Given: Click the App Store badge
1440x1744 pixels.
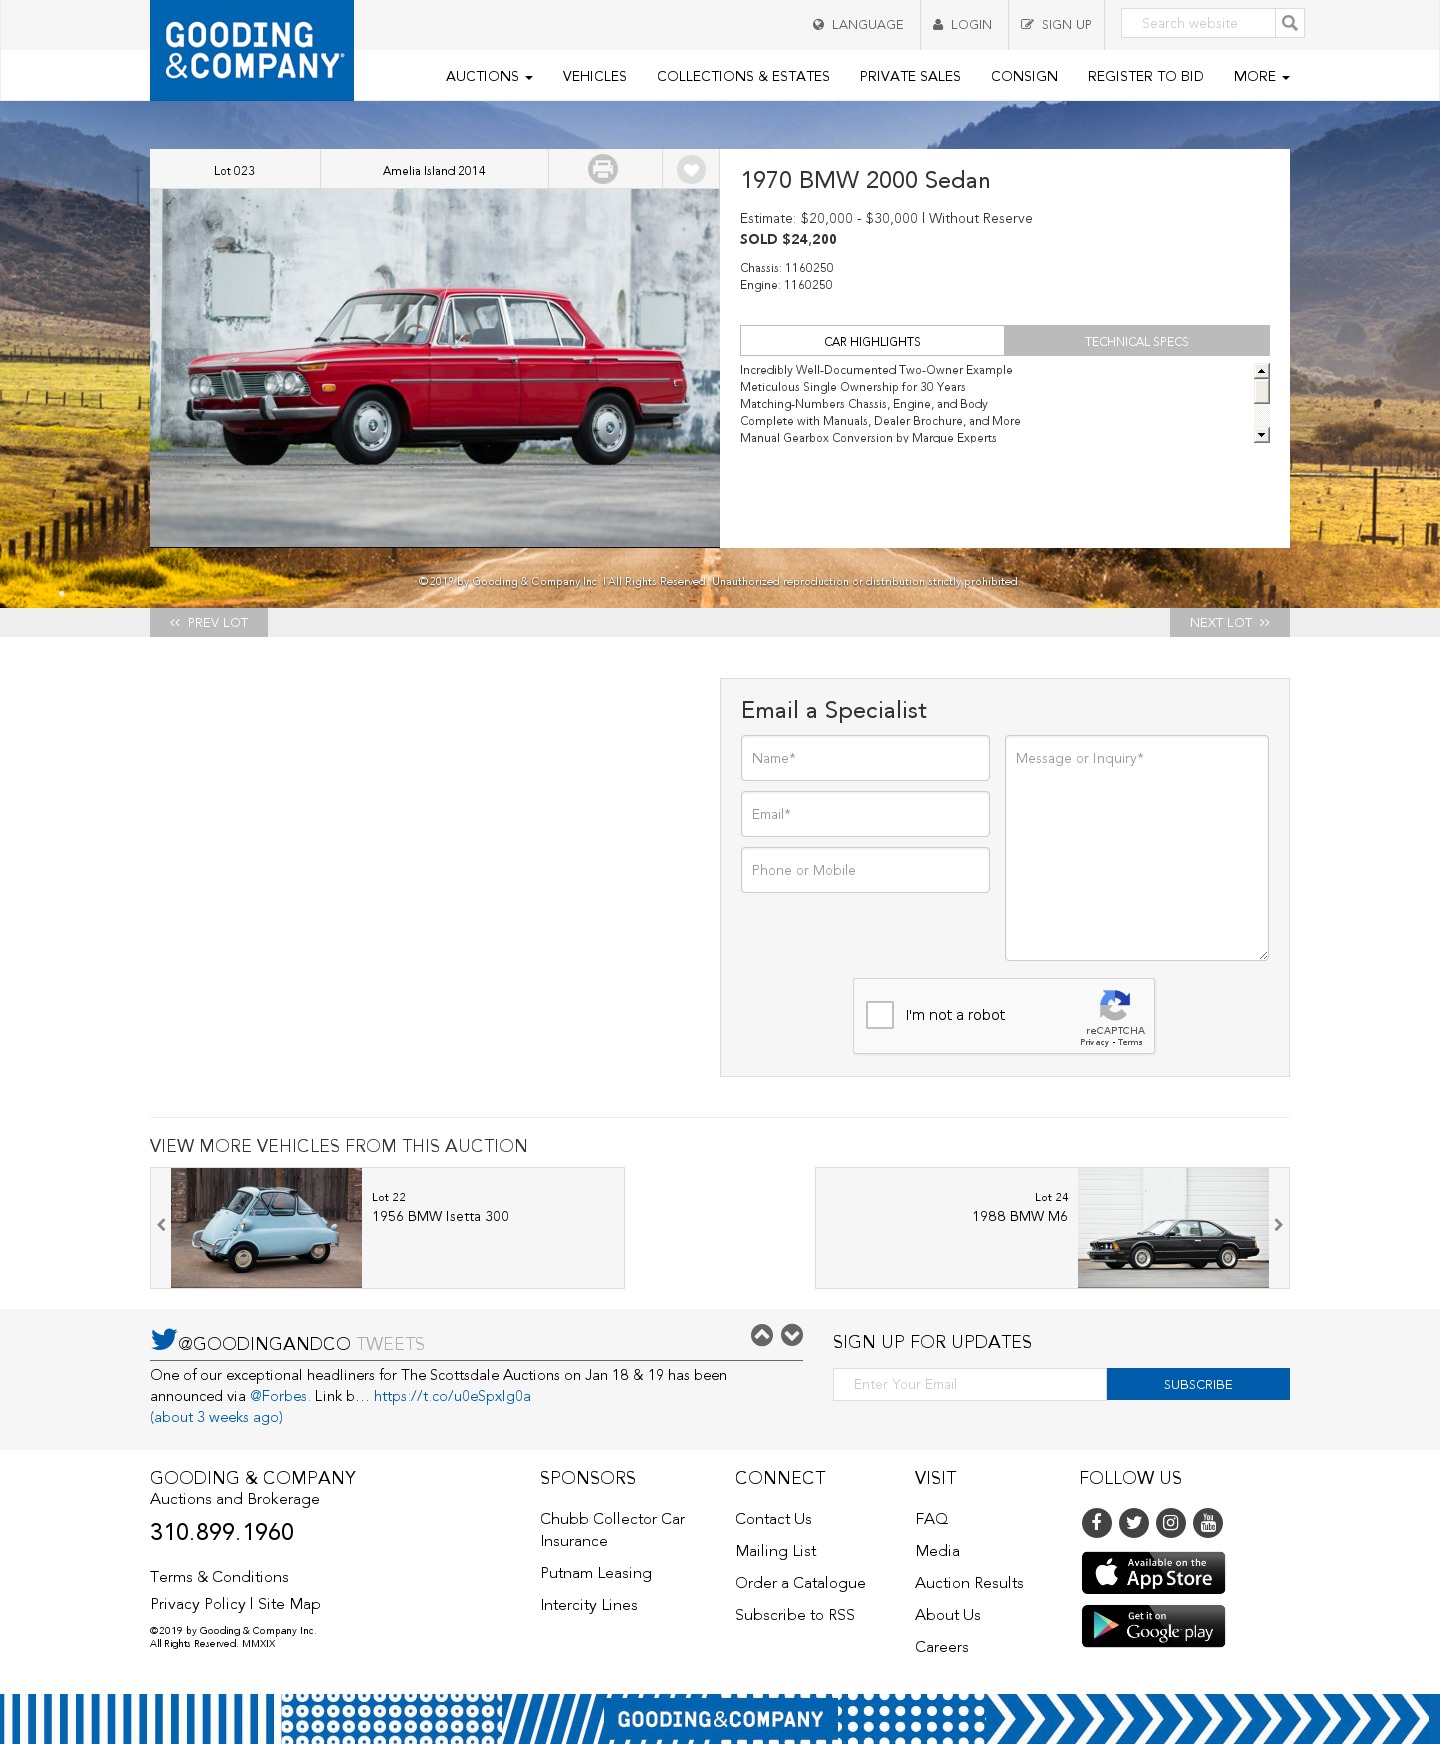Looking at the screenshot, I should pyautogui.click(x=1153, y=1573).
